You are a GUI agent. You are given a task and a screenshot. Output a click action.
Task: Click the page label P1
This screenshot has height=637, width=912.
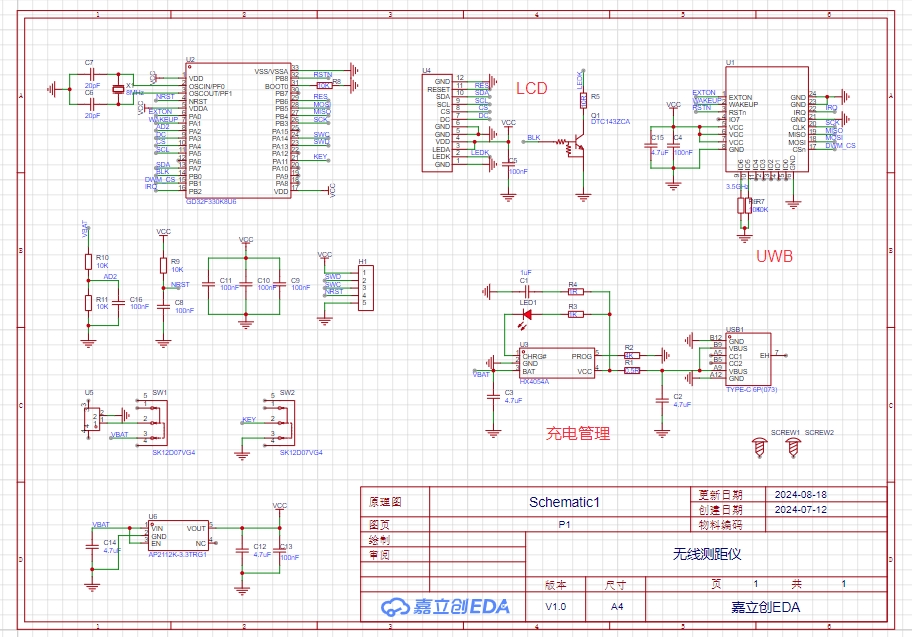pyautogui.click(x=564, y=524)
